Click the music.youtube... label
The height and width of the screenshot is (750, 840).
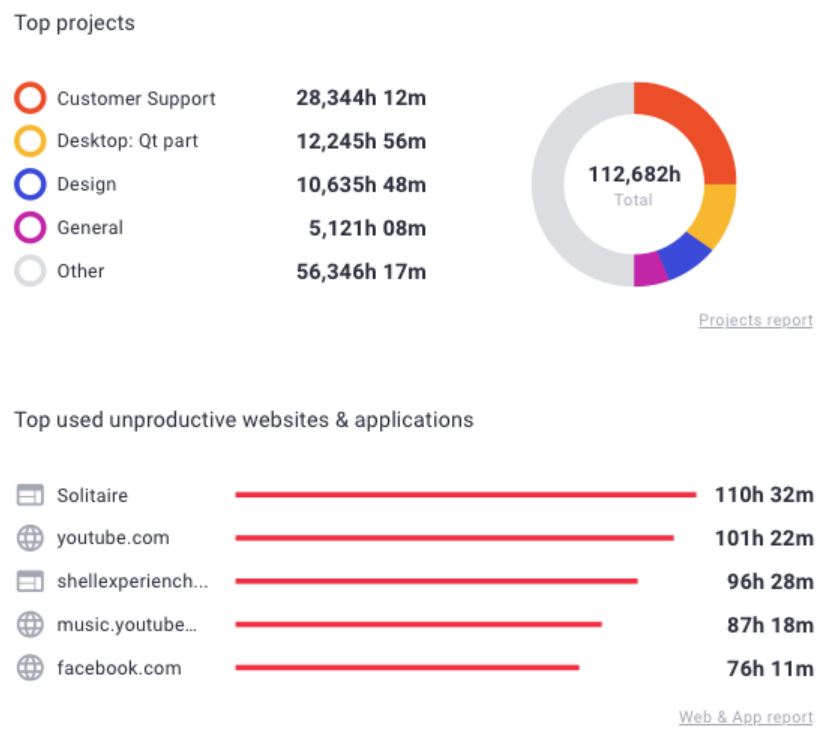127,625
